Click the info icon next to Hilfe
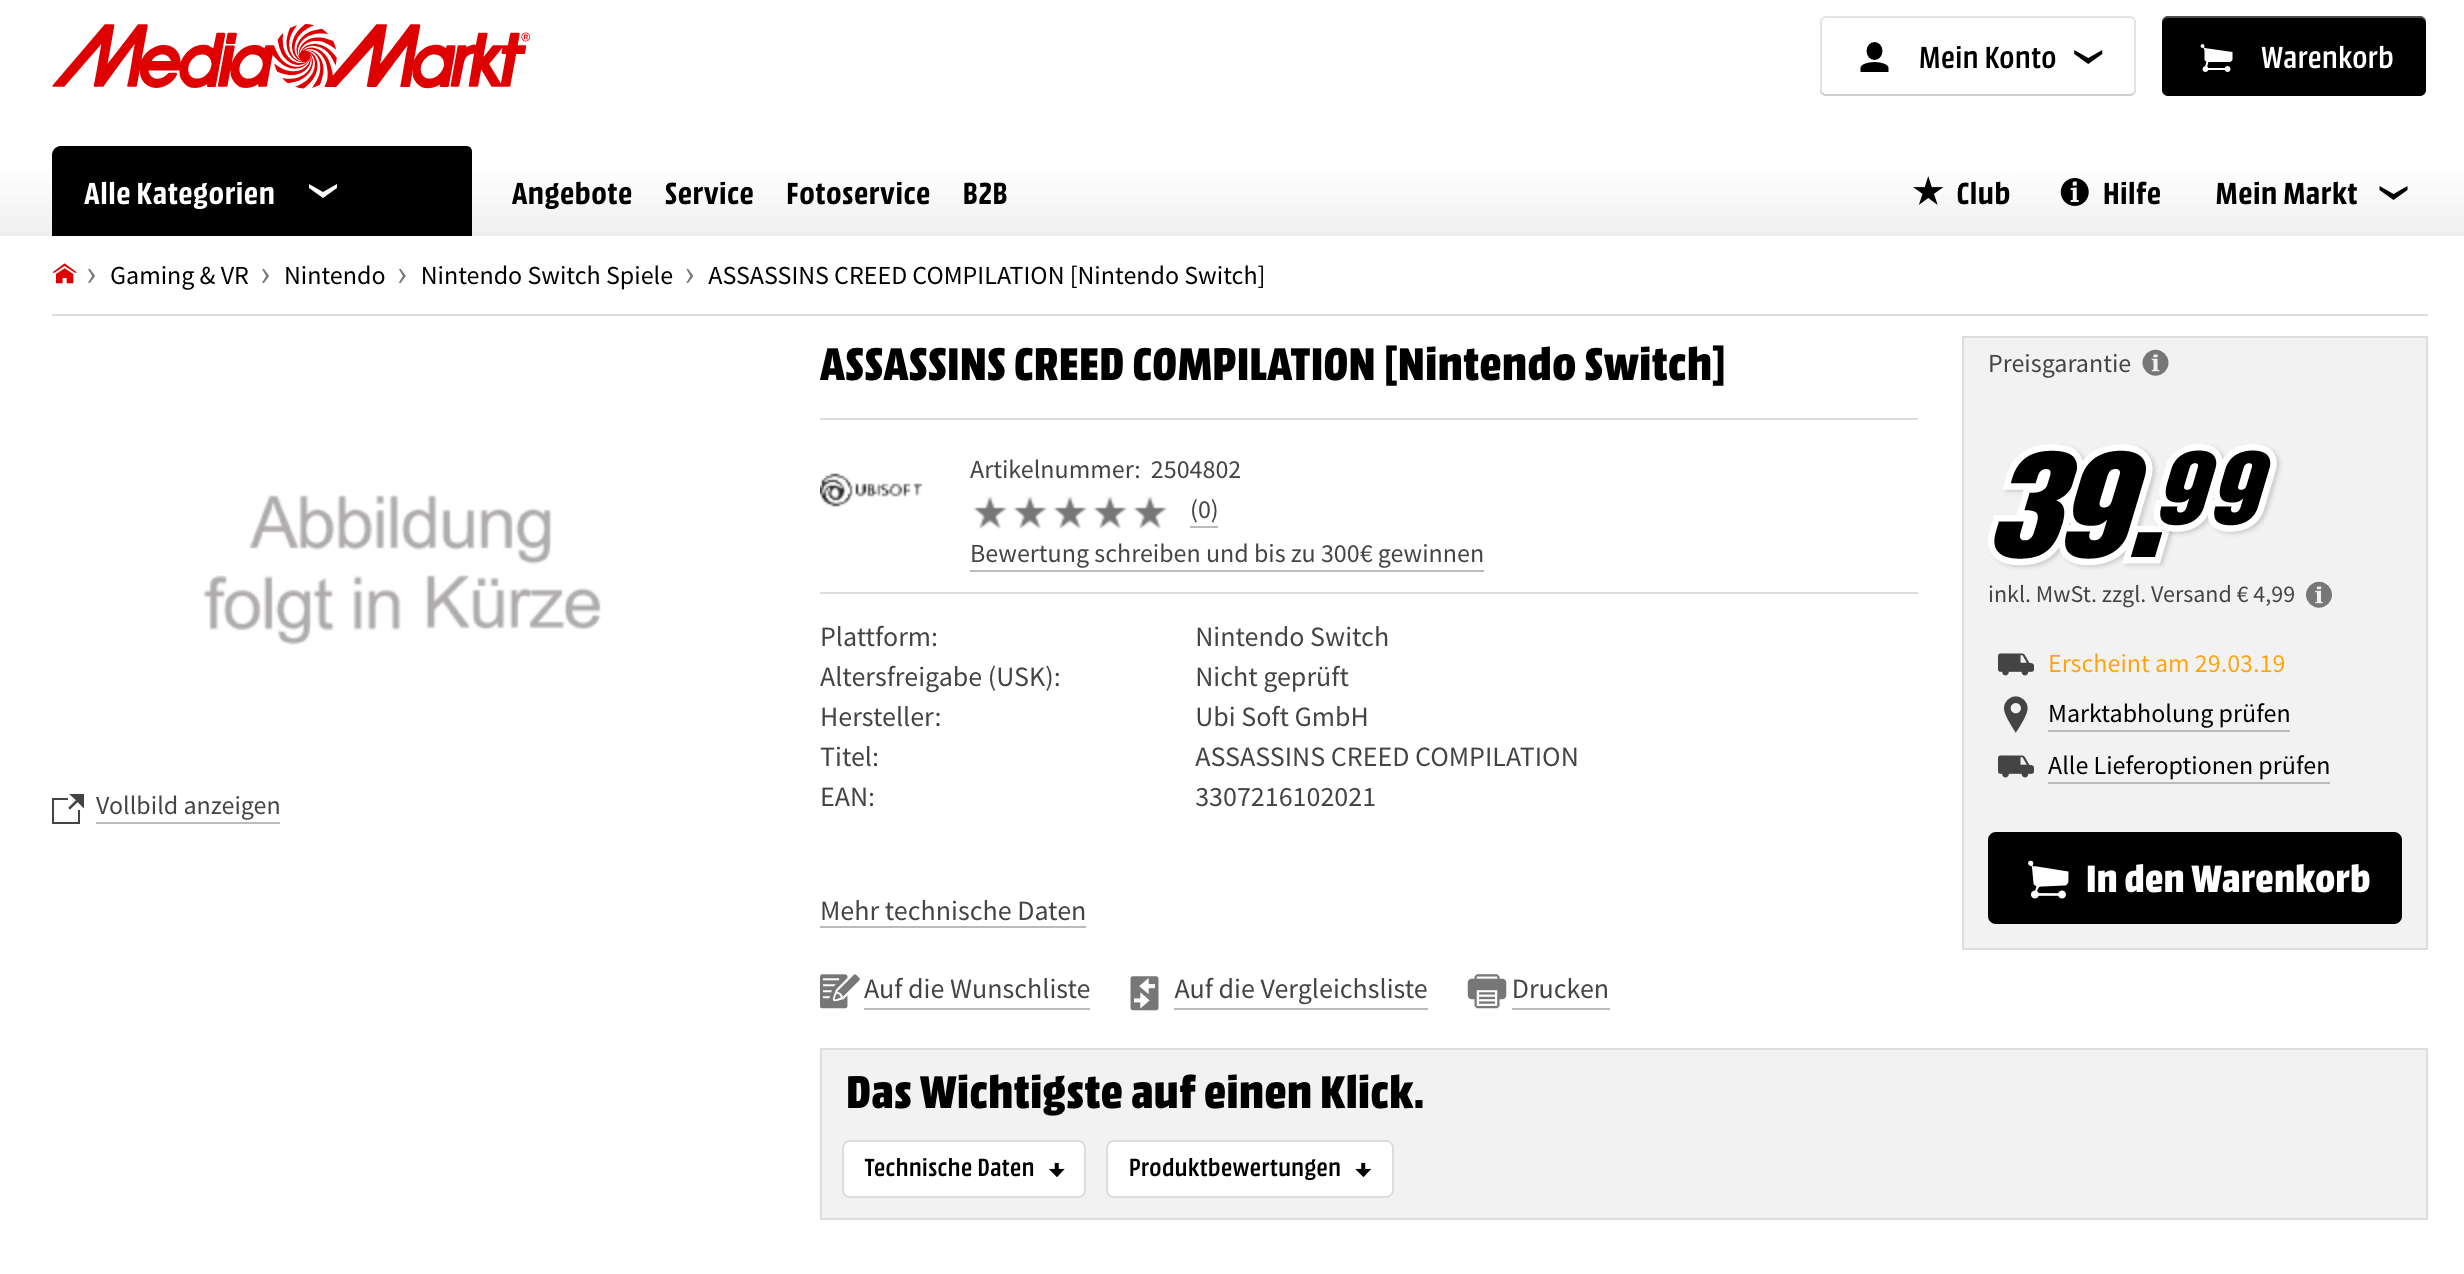This screenshot has width=2464, height=1274. coord(2075,192)
